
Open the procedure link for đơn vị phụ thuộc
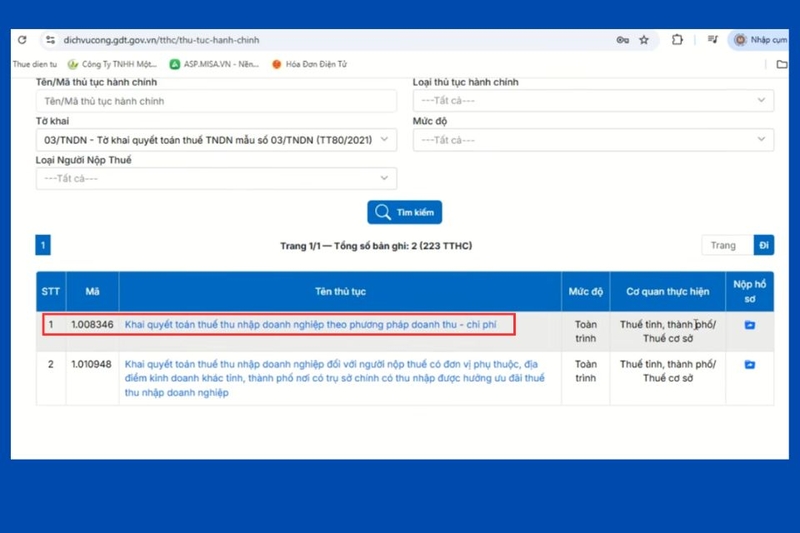(335, 378)
